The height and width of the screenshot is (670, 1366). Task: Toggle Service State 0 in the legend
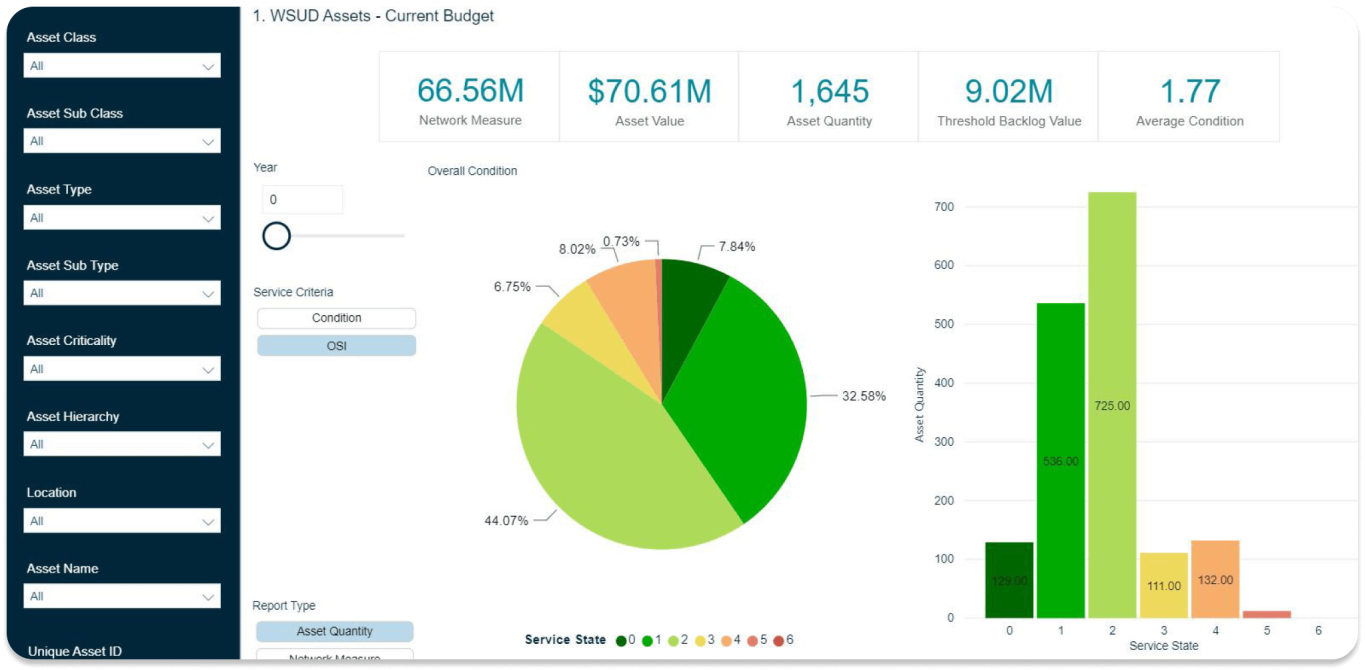click(621, 639)
